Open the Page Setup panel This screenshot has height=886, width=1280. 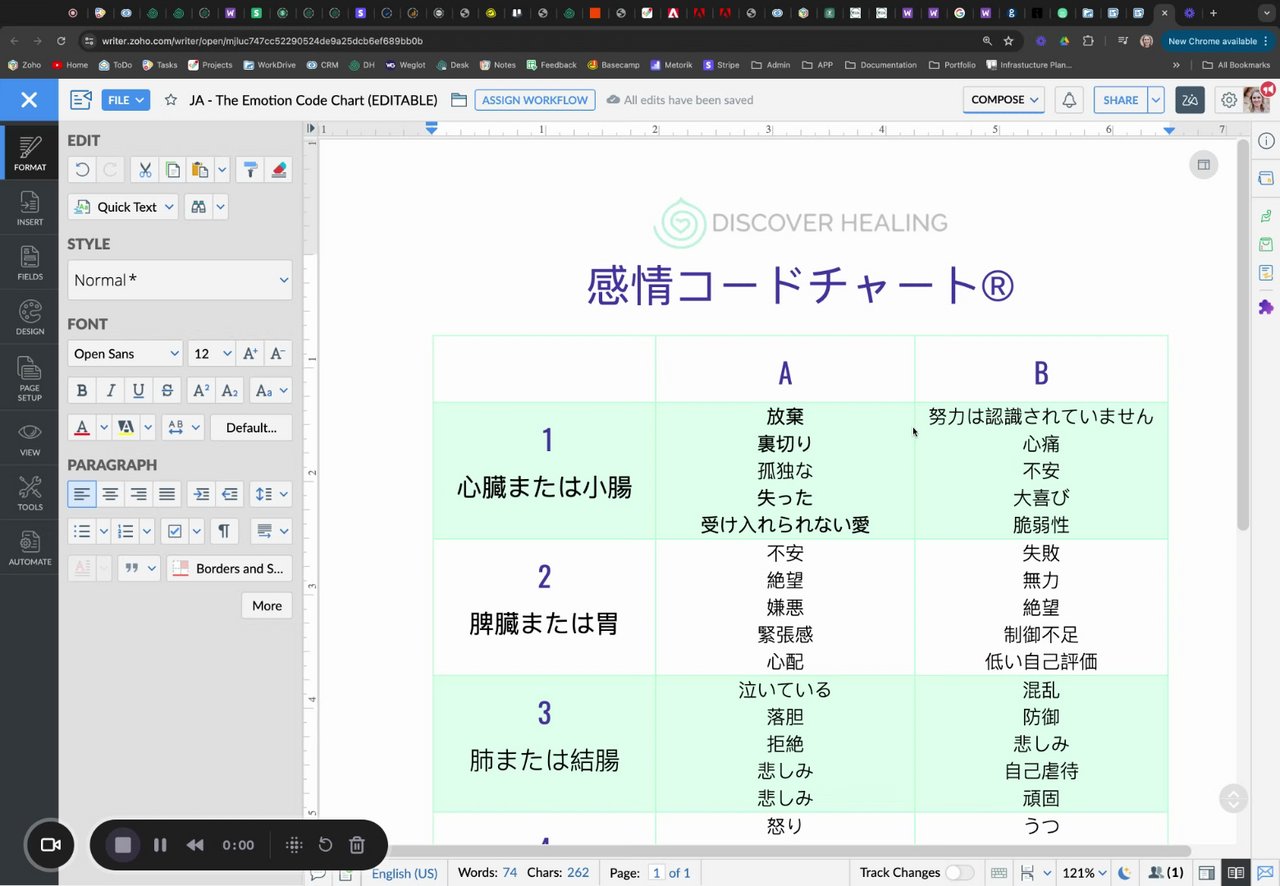[29, 378]
